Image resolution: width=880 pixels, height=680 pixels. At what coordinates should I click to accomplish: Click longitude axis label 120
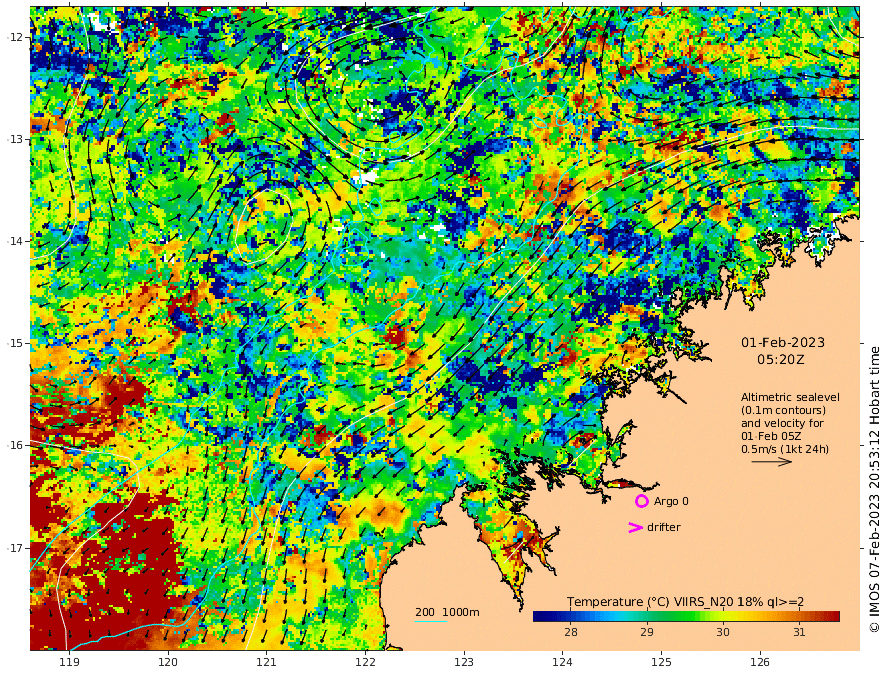168,663
